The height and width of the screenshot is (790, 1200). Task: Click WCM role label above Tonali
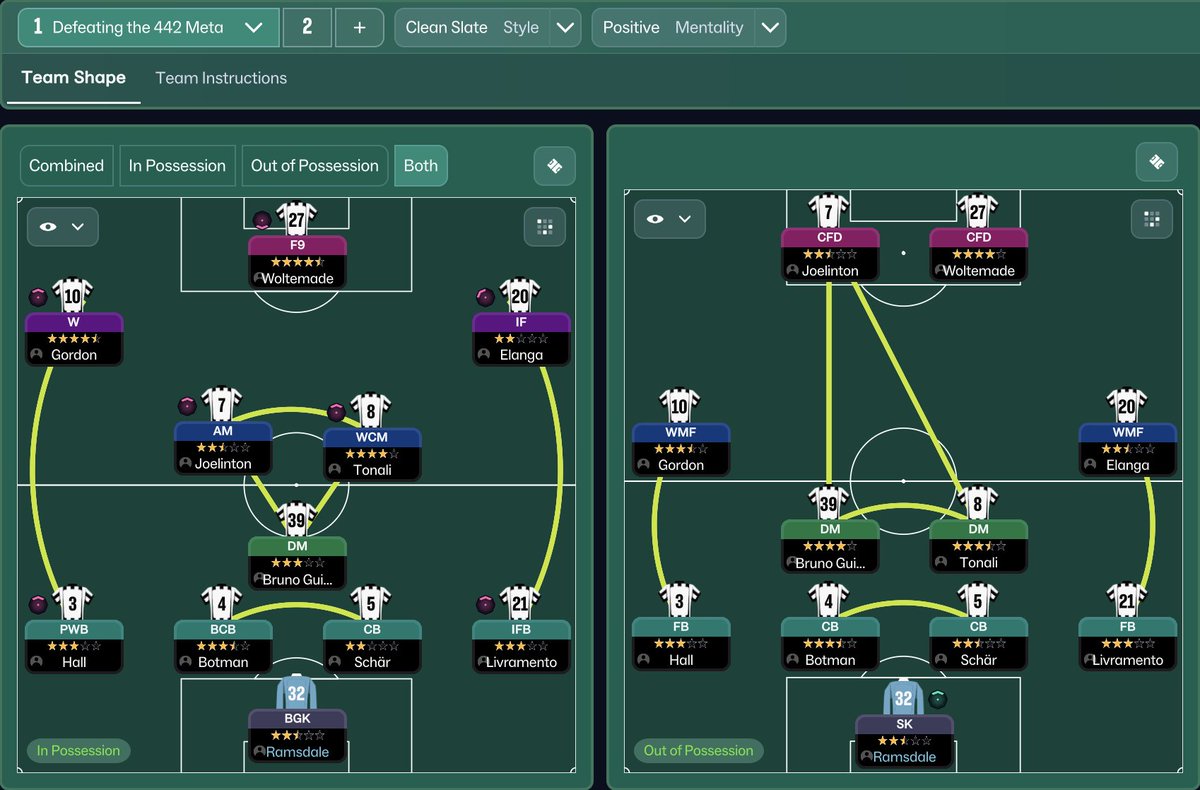(x=371, y=437)
